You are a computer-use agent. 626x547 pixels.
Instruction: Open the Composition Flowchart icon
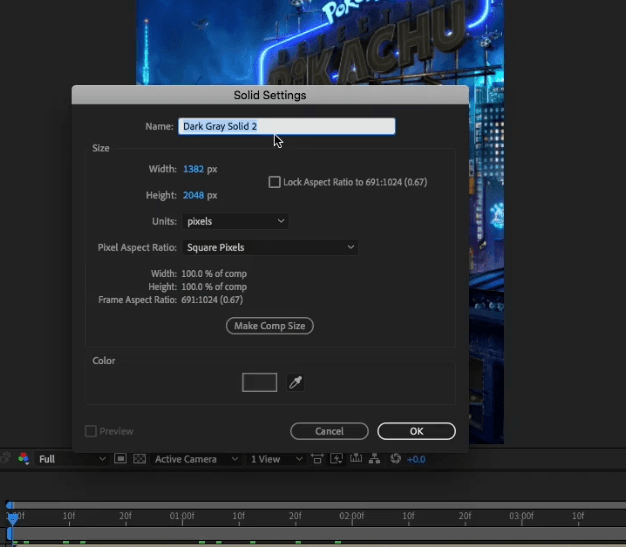[x=374, y=459]
